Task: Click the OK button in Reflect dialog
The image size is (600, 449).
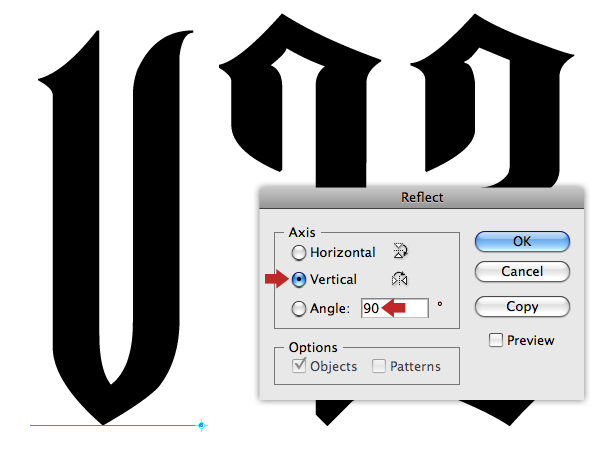Action: click(x=522, y=241)
